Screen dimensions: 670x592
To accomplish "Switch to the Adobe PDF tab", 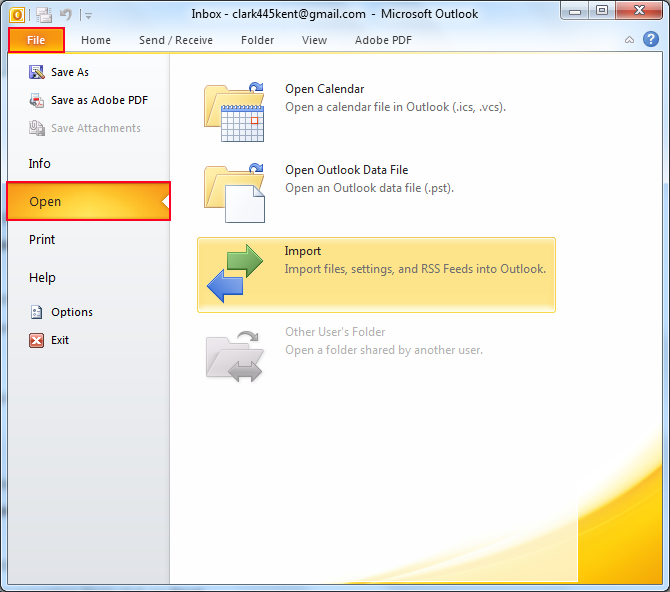I will coord(383,40).
